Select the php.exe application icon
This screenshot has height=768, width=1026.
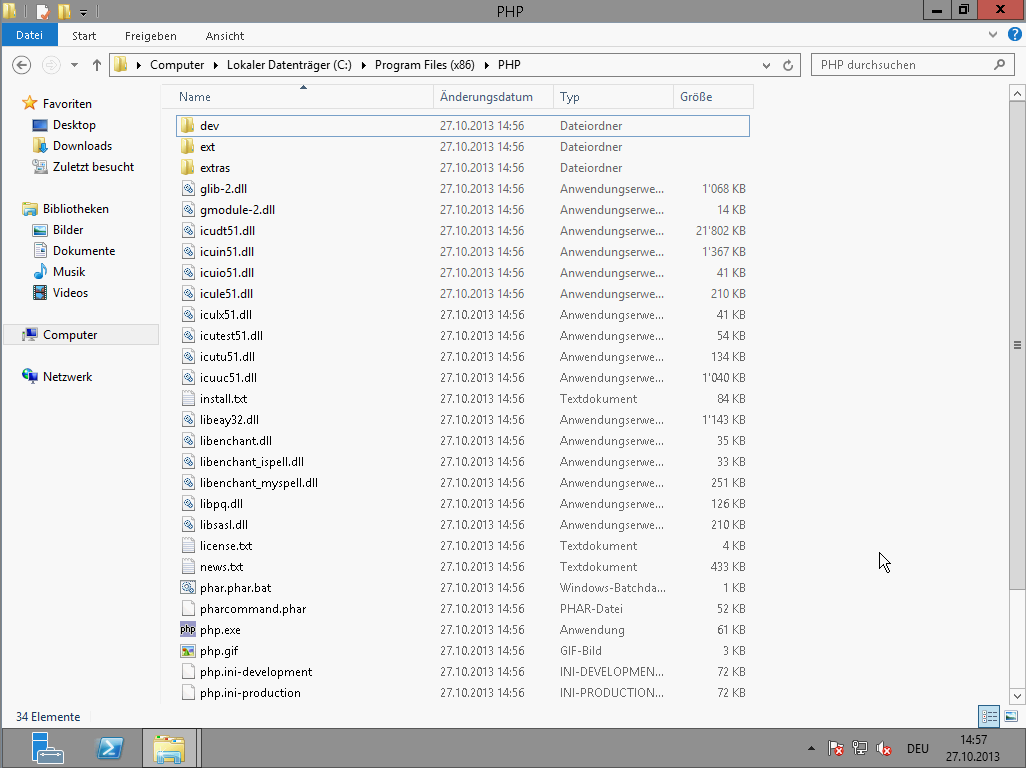pyautogui.click(x=188, y=629)
